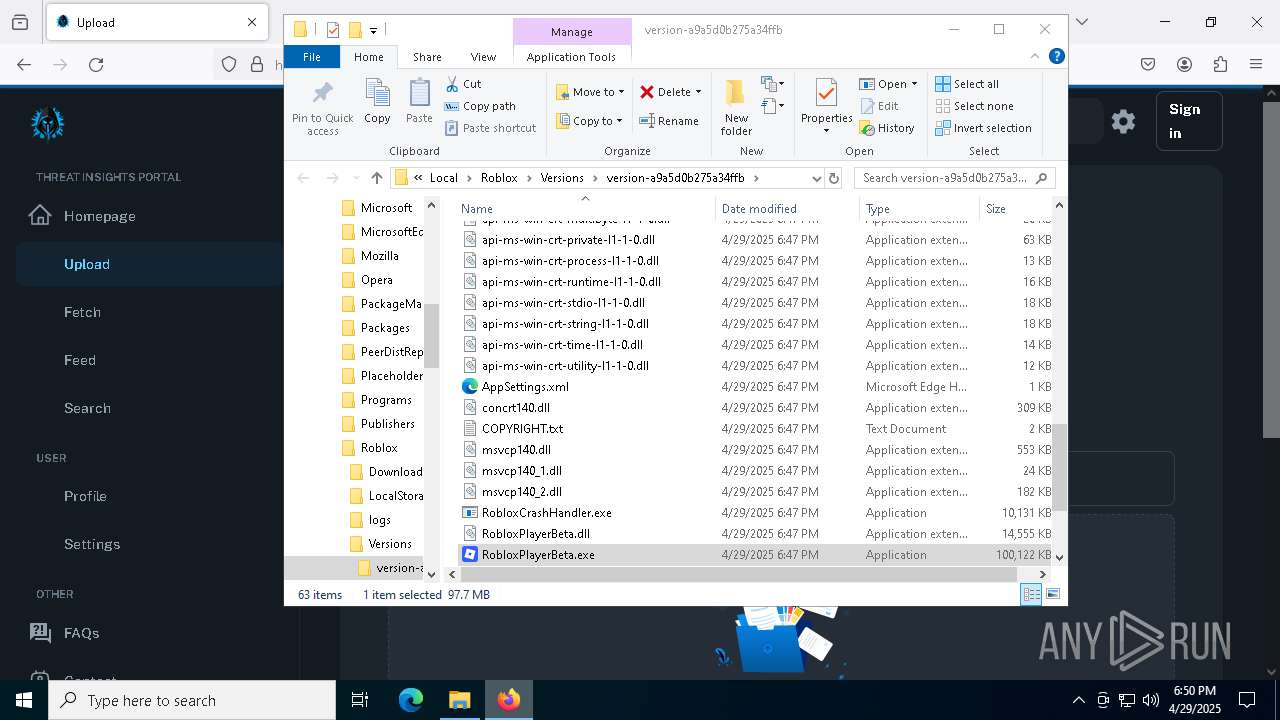Open Feed in browser sidebar
This screenshot has height=720, width=1280.
tap(80, 360)
